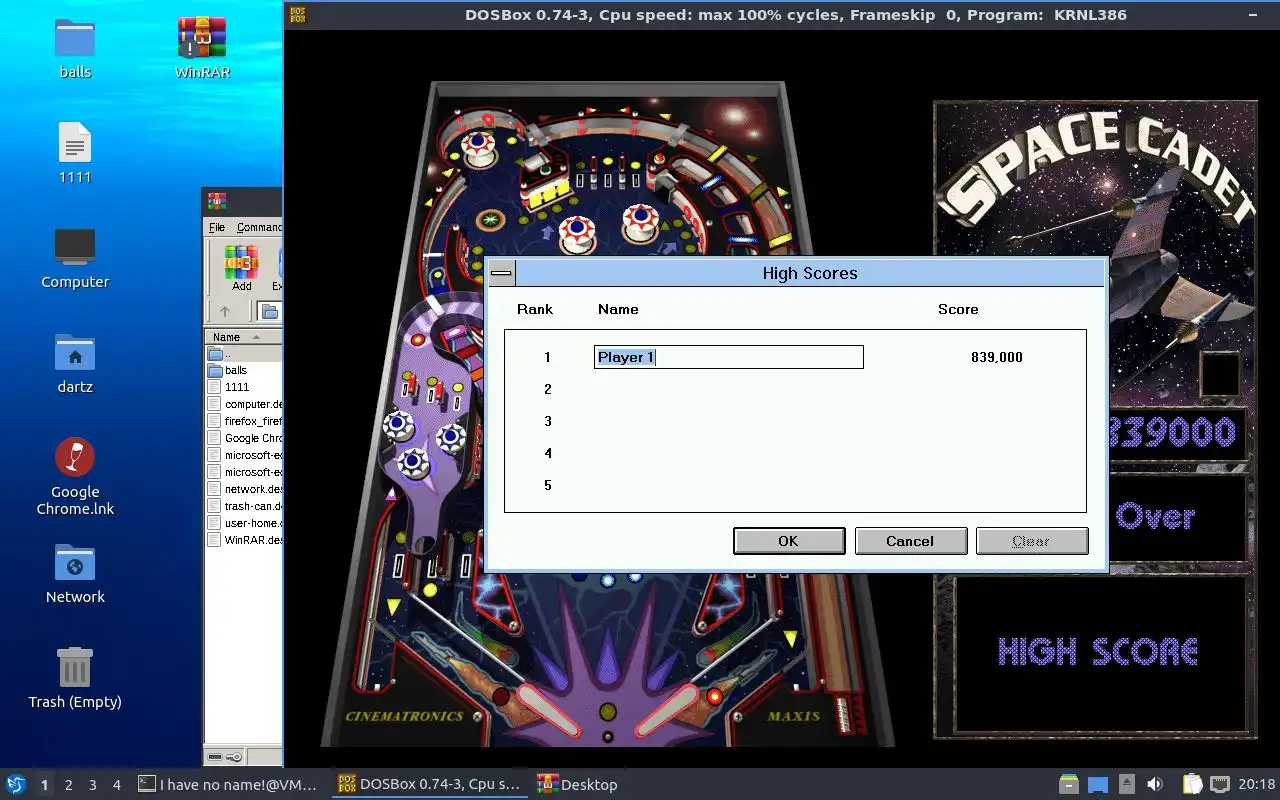Click the 839,000 score in High Scores

[997, 357]
